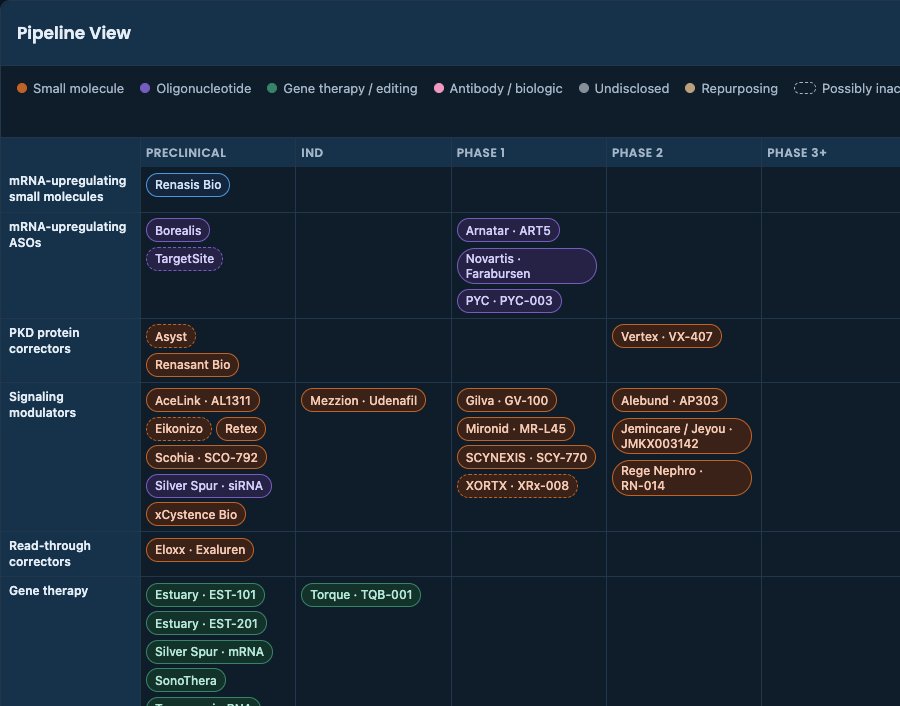This screenshot has width=900, height=706.
Task: Select Estuary · EST-101 entry
Action: pos(205,595)
